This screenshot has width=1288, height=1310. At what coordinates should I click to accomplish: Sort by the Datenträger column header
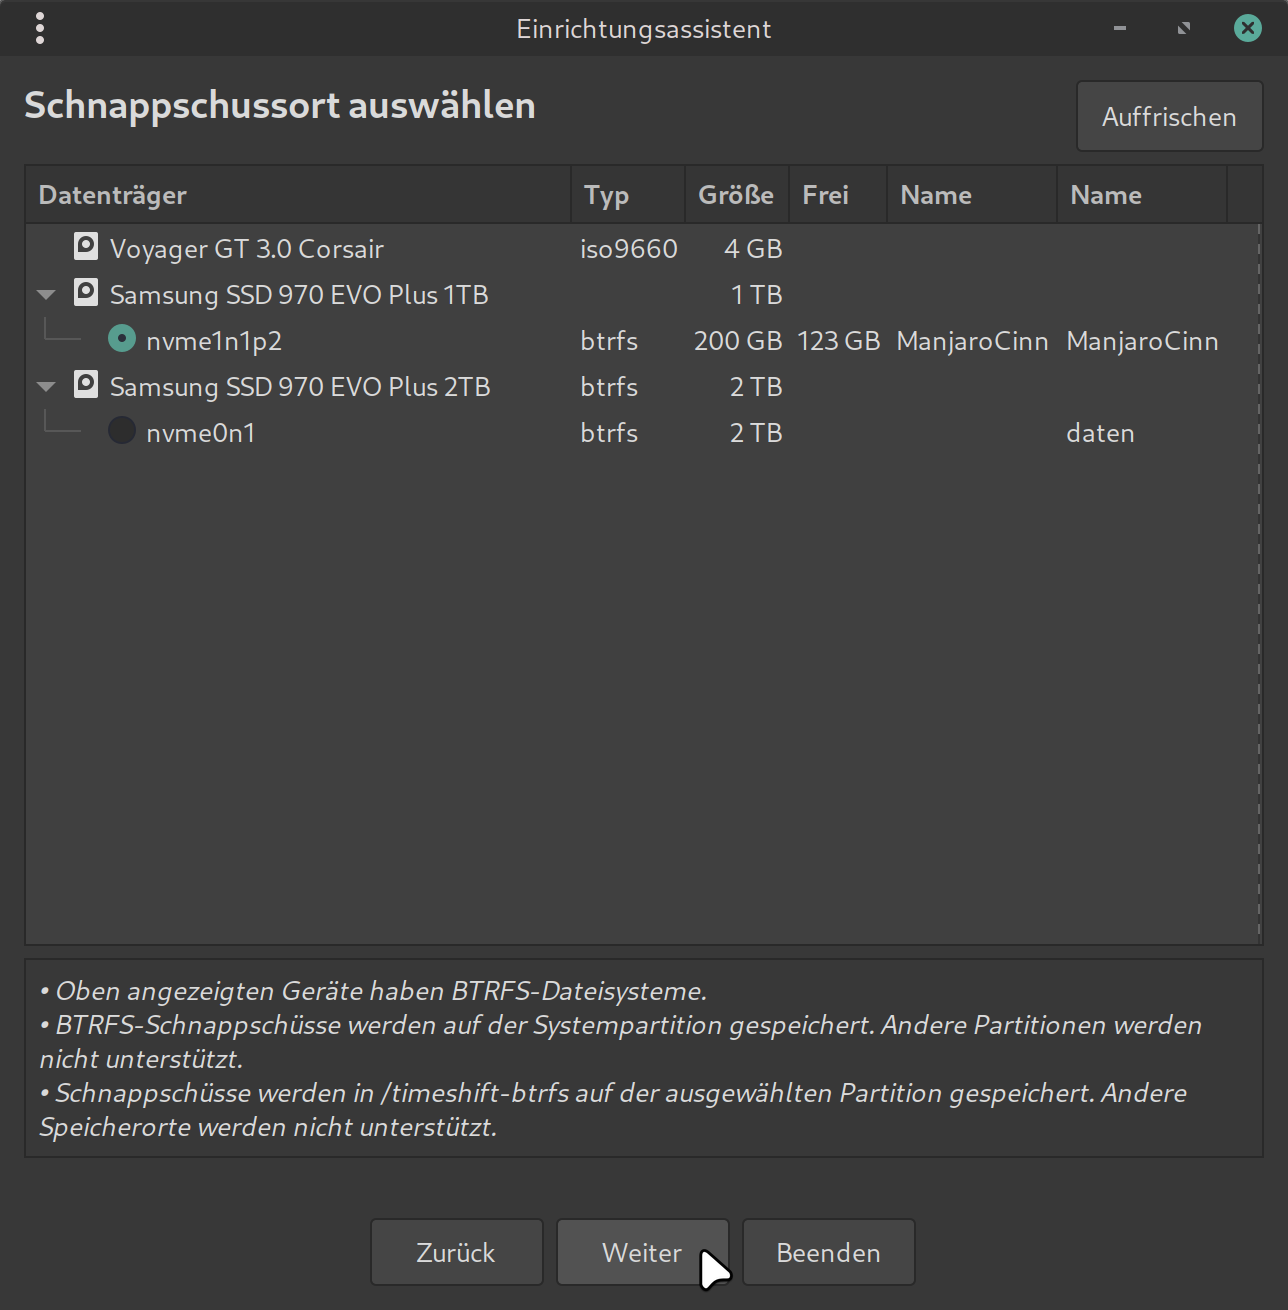tap(297, 195)
